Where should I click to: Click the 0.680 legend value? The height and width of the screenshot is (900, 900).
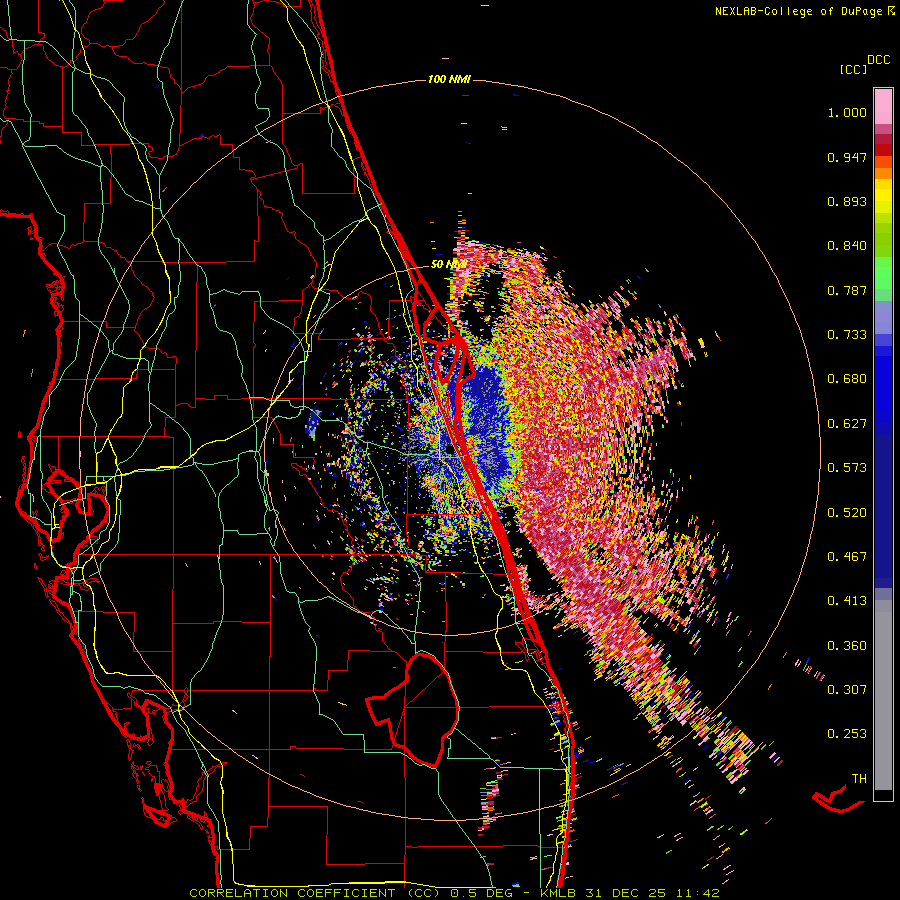pyautogui.click(x=847, y=379)
